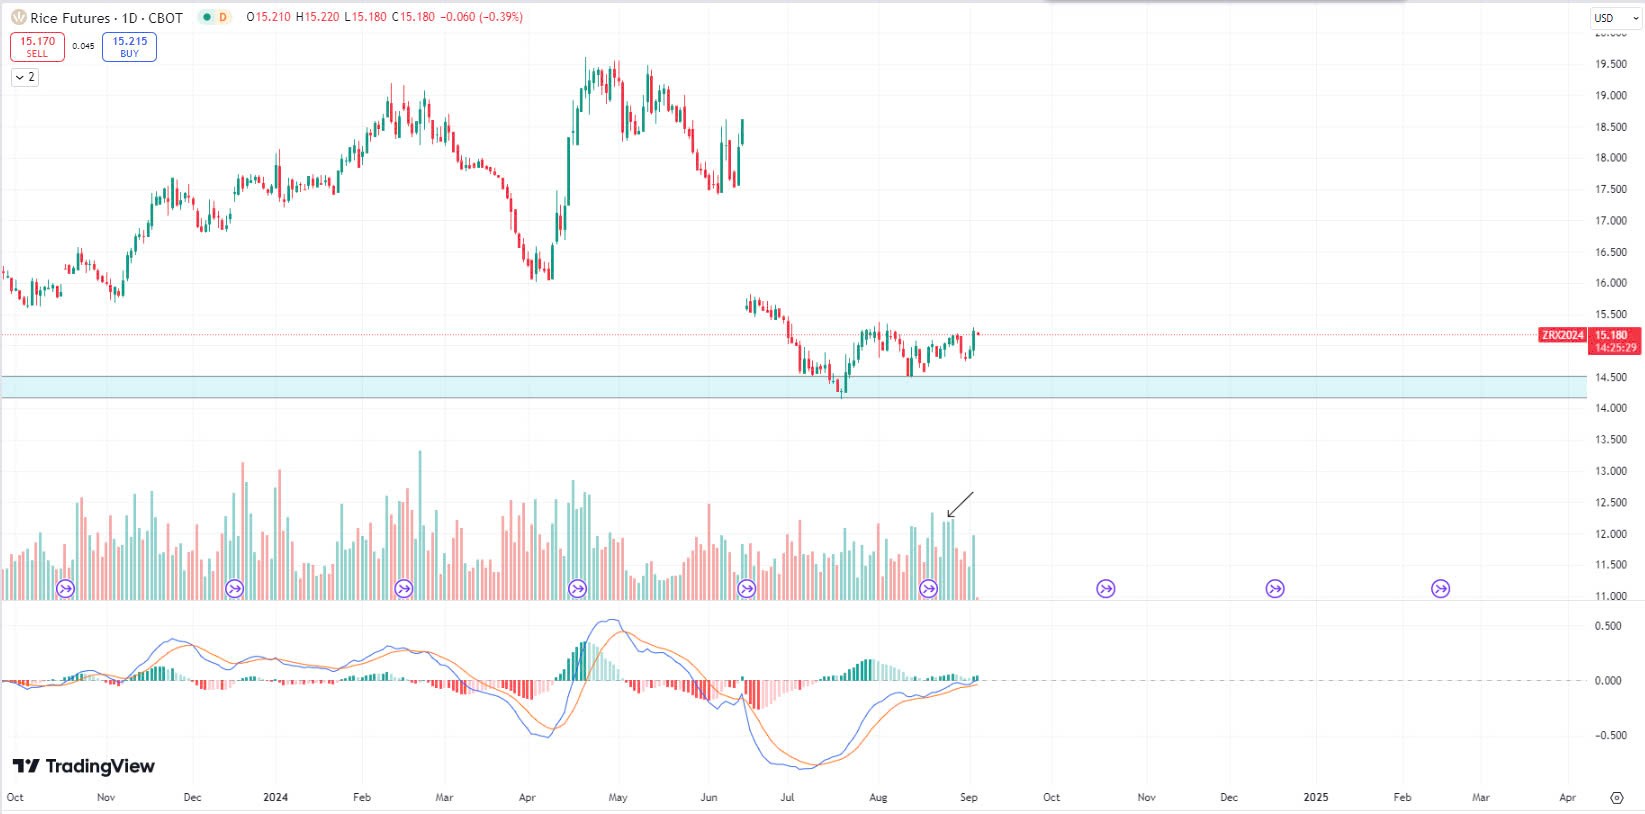1645x814 pixels.
Task: Click the 0.045 spread value
Action: (x=84, y=46)
